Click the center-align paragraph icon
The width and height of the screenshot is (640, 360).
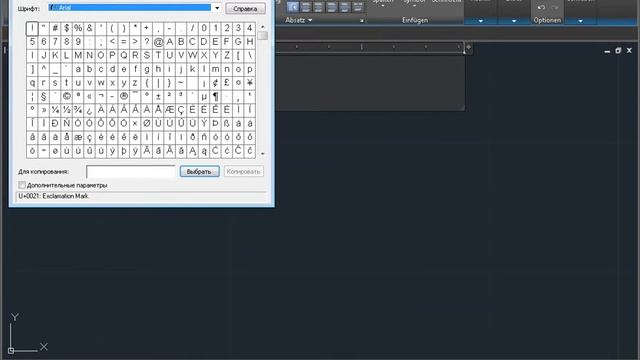[319, 7]
